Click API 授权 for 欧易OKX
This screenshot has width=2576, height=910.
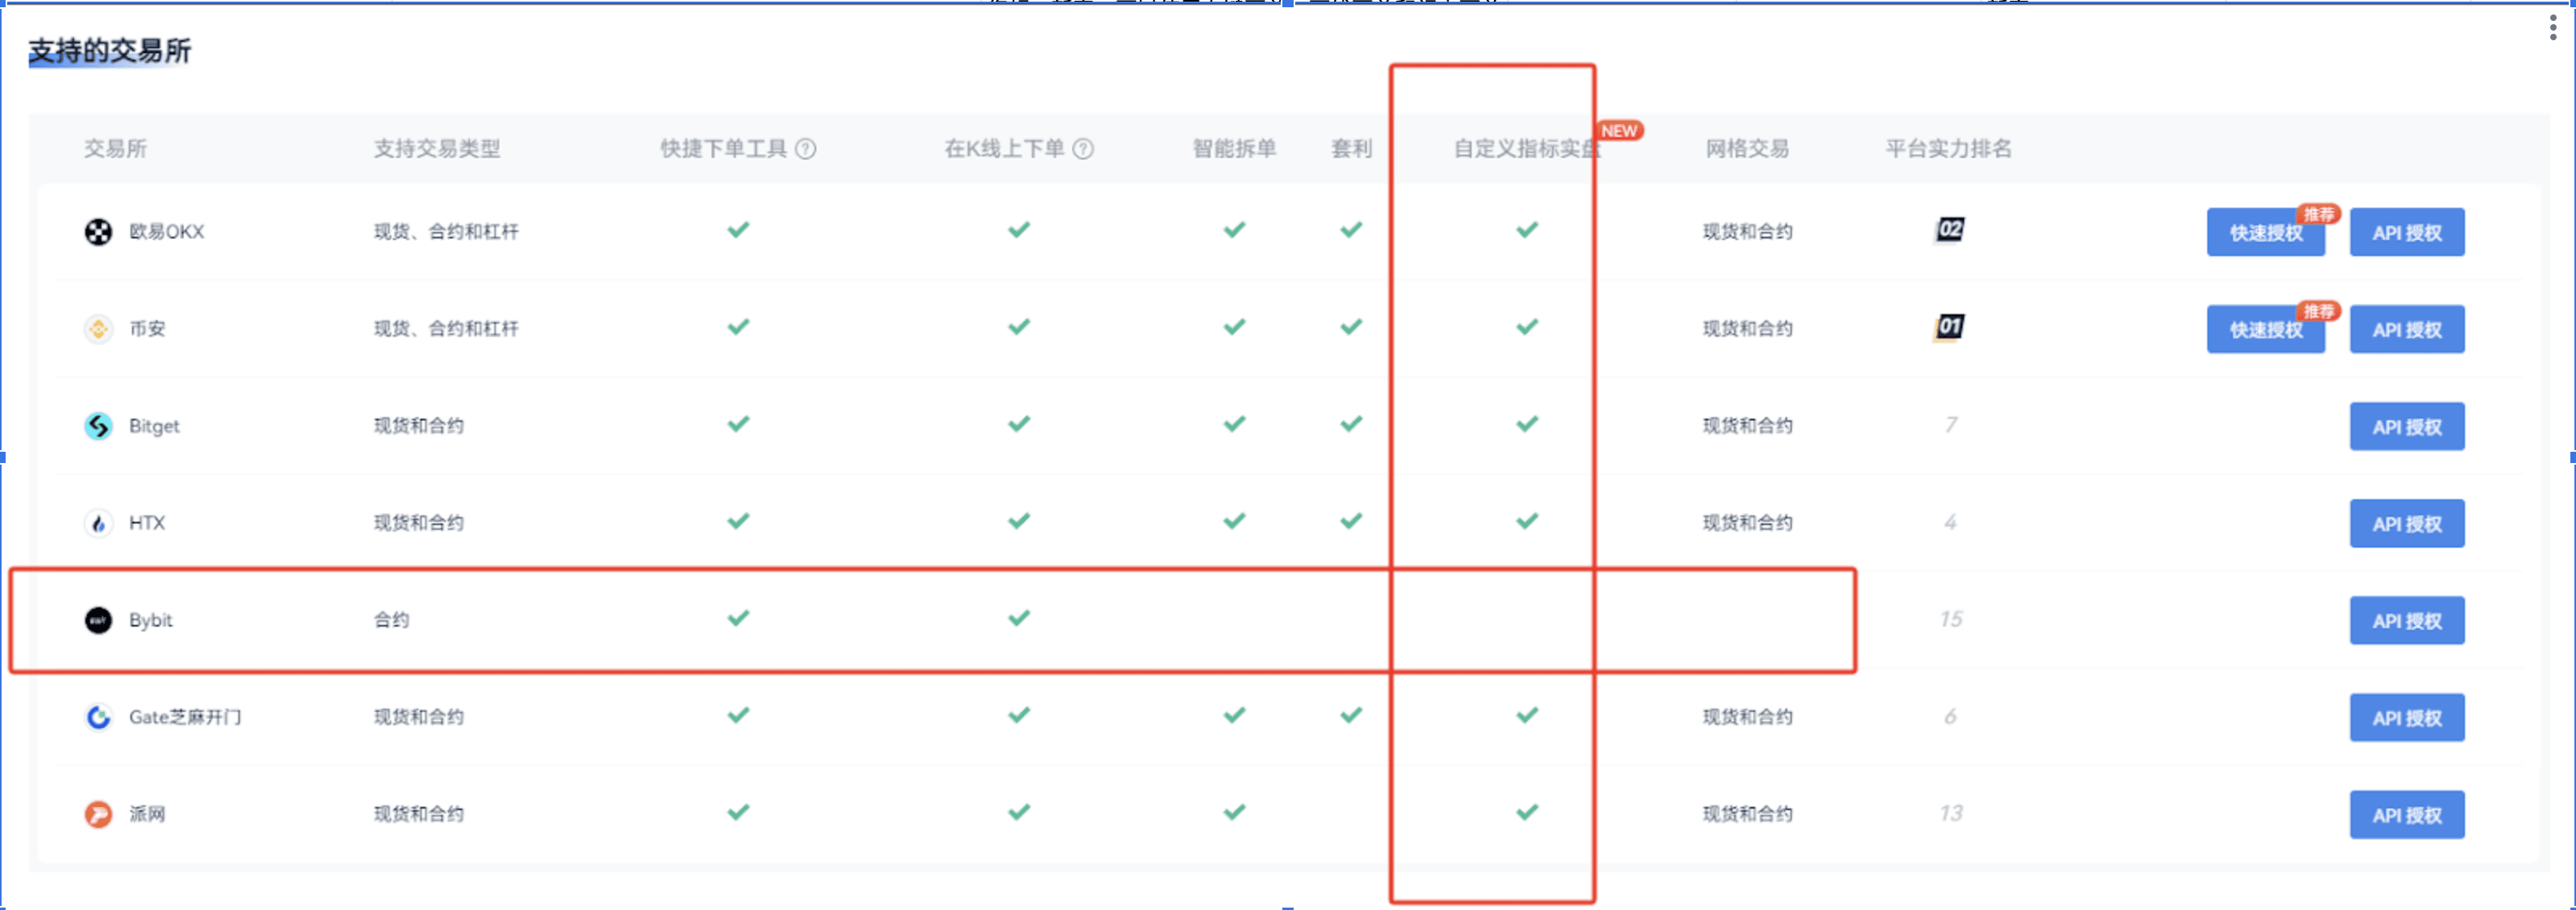(2407, 233)
